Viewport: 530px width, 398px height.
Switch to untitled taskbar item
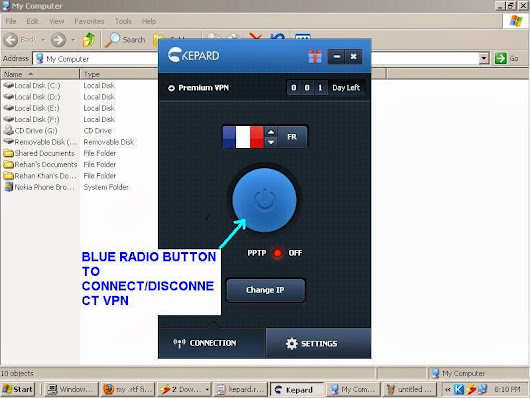(410, 389)
